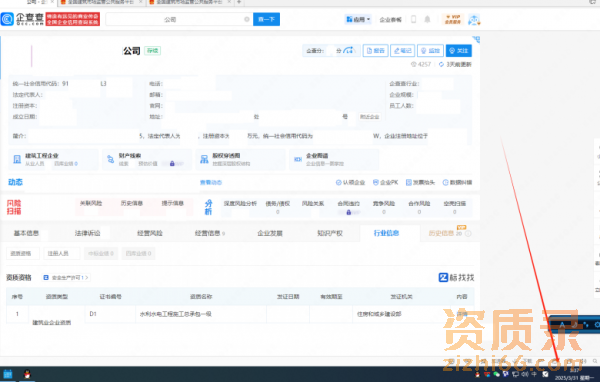The width and height of the screenshot is (600, 382).
Task: Open the VIP 会员服务 menu
Action: point(453,19)
